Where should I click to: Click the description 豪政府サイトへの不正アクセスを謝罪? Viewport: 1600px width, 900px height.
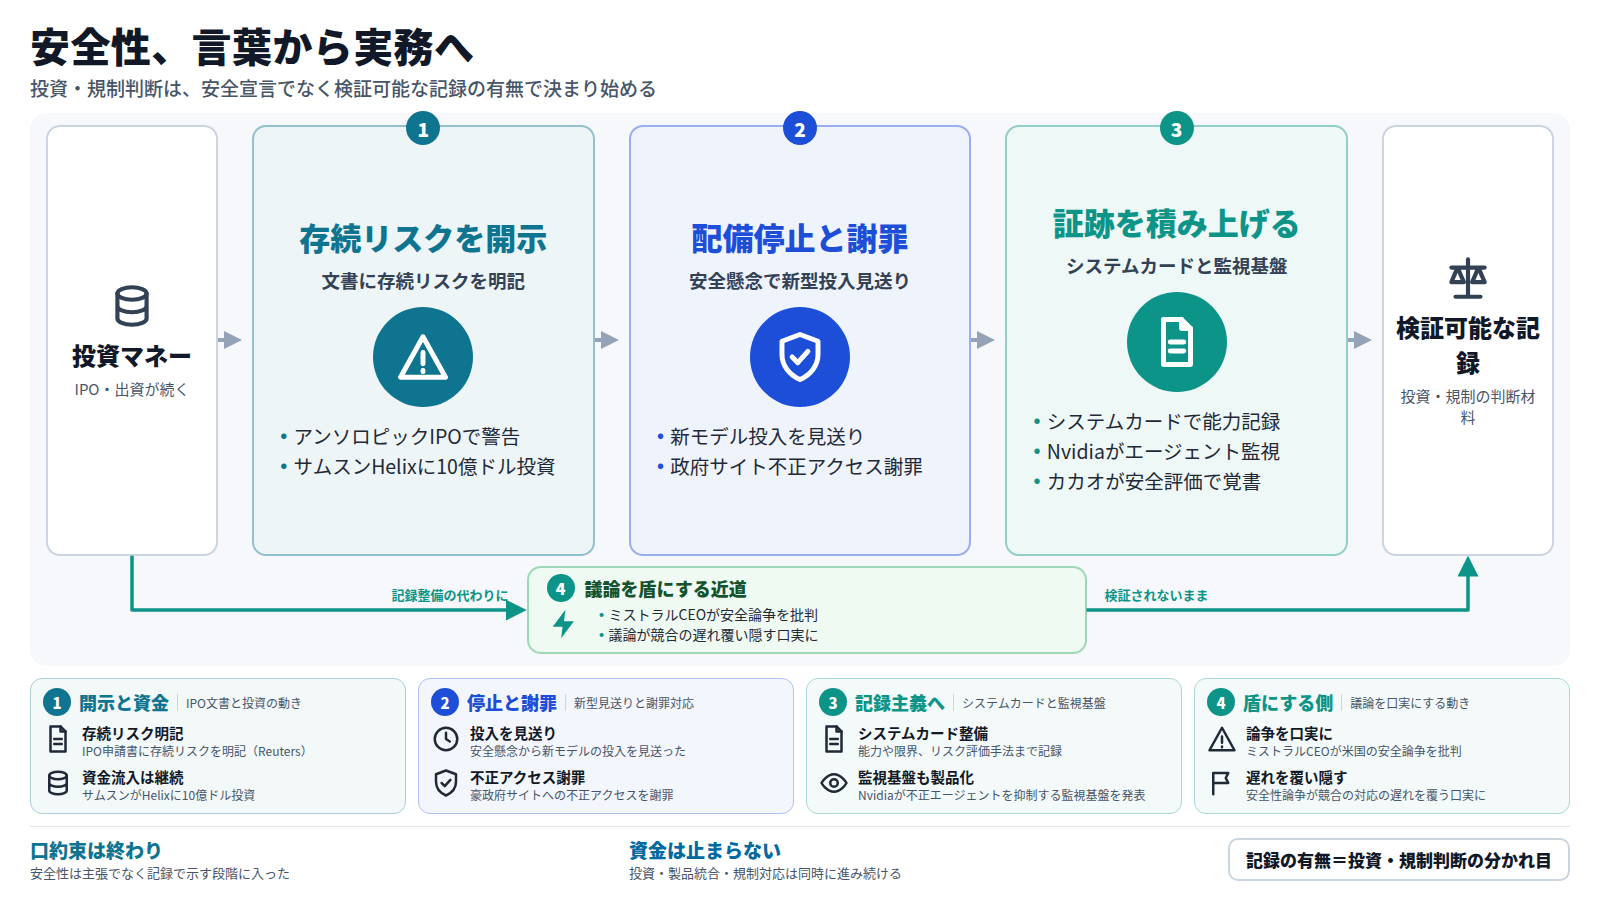tap(572, 795)
